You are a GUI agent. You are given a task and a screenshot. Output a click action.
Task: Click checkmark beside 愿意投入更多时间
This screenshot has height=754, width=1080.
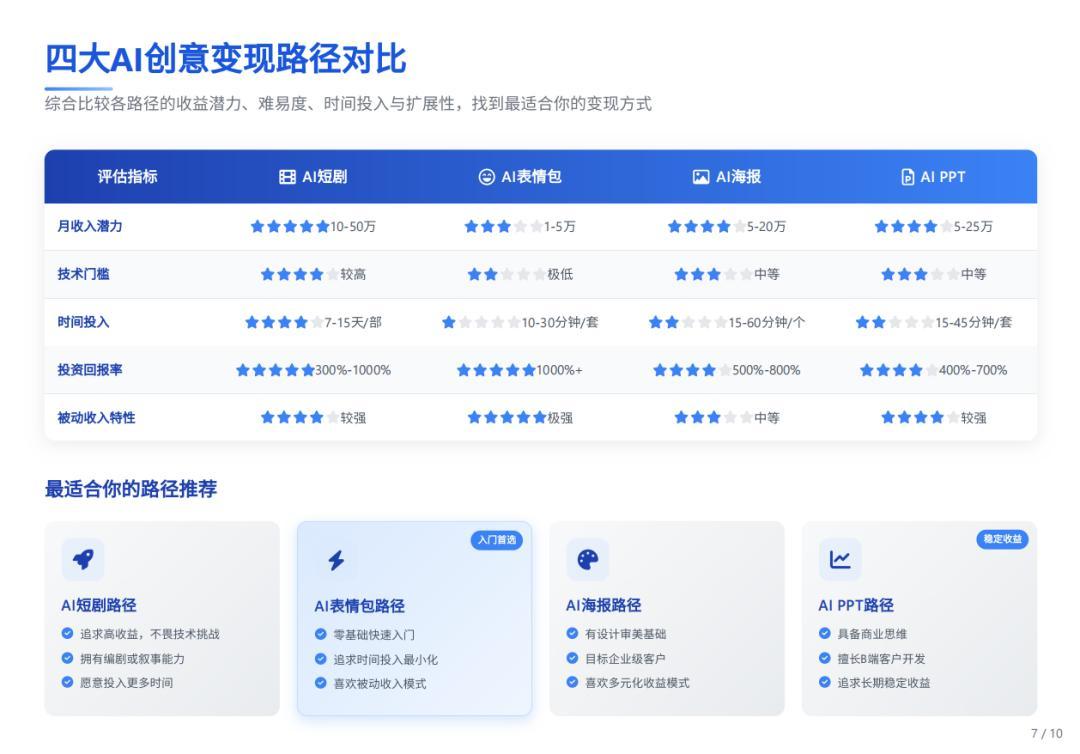pos(68,682)
